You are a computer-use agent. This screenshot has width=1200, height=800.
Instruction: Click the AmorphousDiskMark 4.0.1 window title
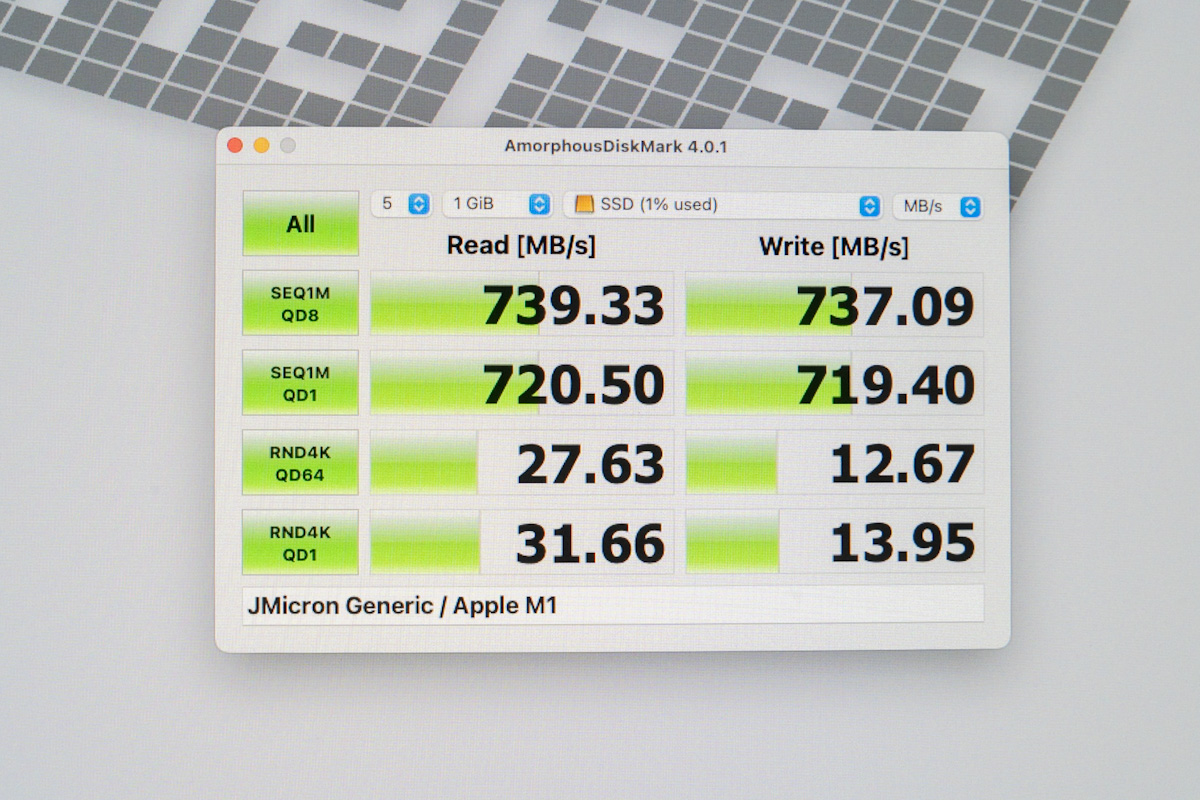[x=615, y=147]
